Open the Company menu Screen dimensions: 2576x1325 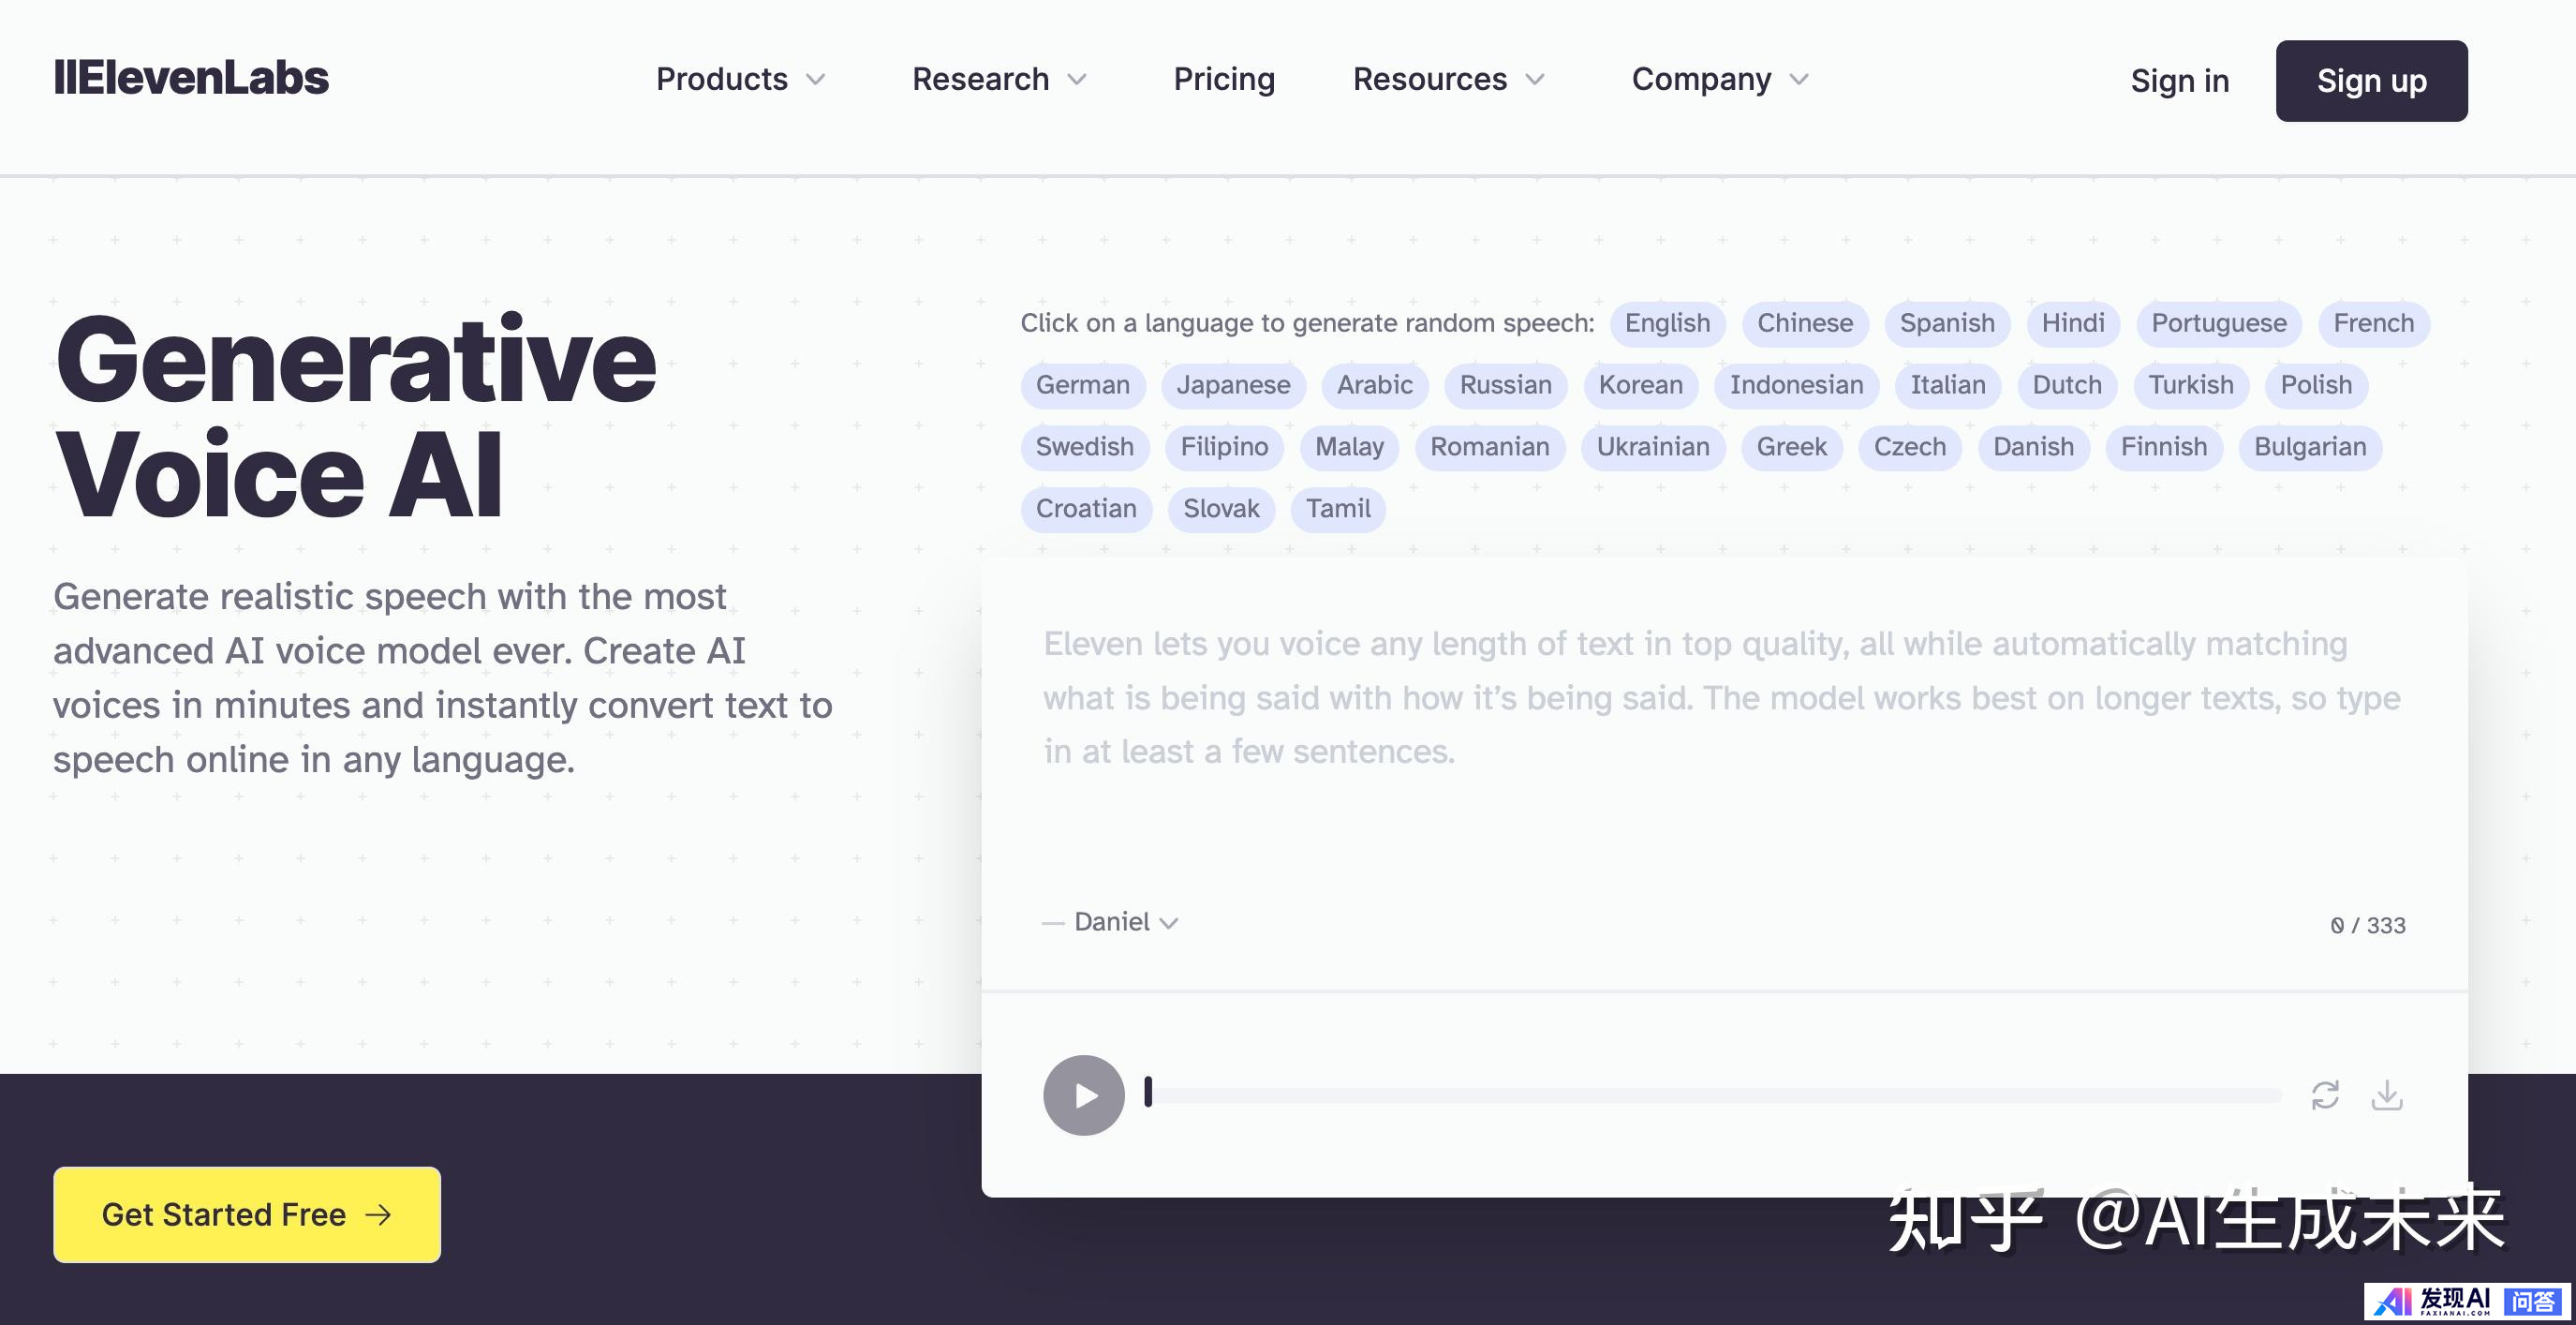tap(1720, 79)
